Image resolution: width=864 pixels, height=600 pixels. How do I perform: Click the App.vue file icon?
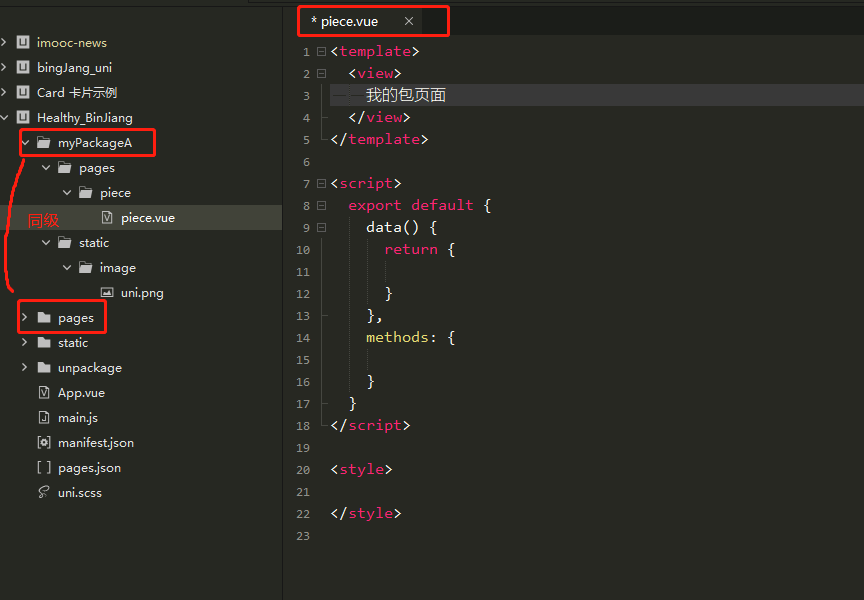(x=44, y=392)
